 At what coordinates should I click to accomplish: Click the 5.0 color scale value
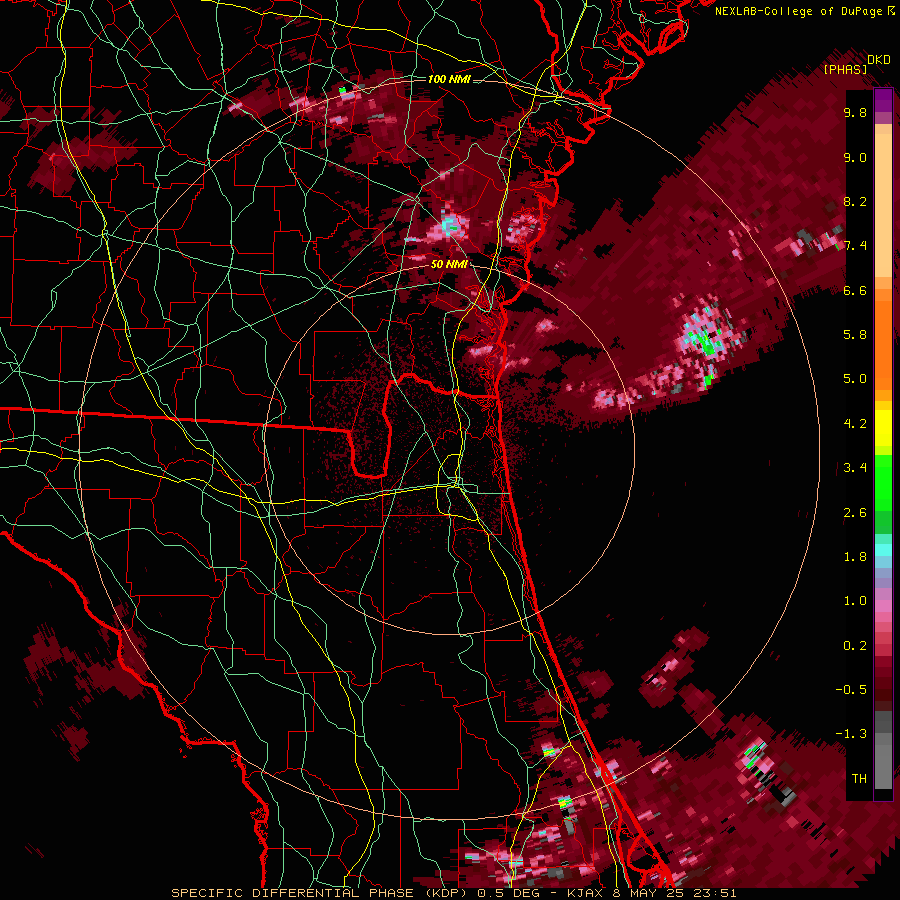pyautogui.click(x=855, y=379)
